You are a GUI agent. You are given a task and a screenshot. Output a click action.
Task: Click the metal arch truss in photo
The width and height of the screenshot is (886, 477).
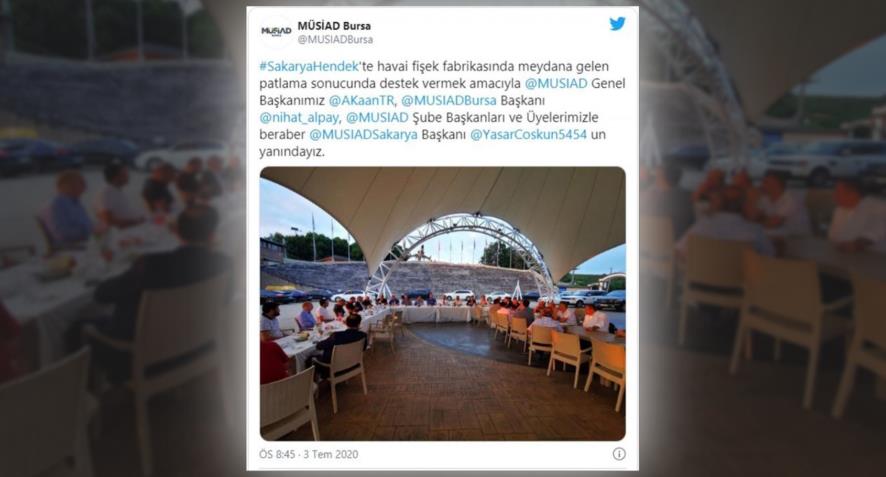(x=461, y=243)
